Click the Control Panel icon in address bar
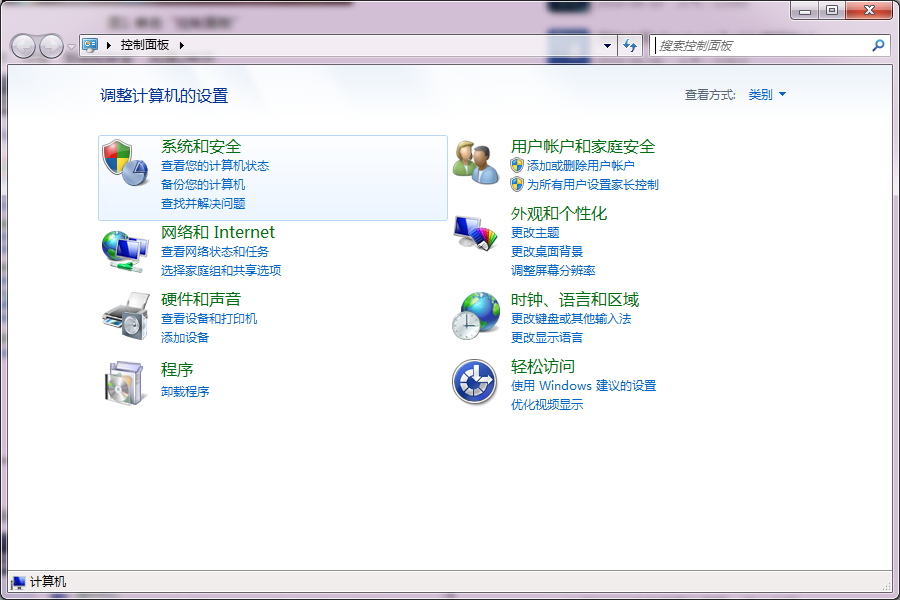Screen dimensions: 900x600 (89, 45)
